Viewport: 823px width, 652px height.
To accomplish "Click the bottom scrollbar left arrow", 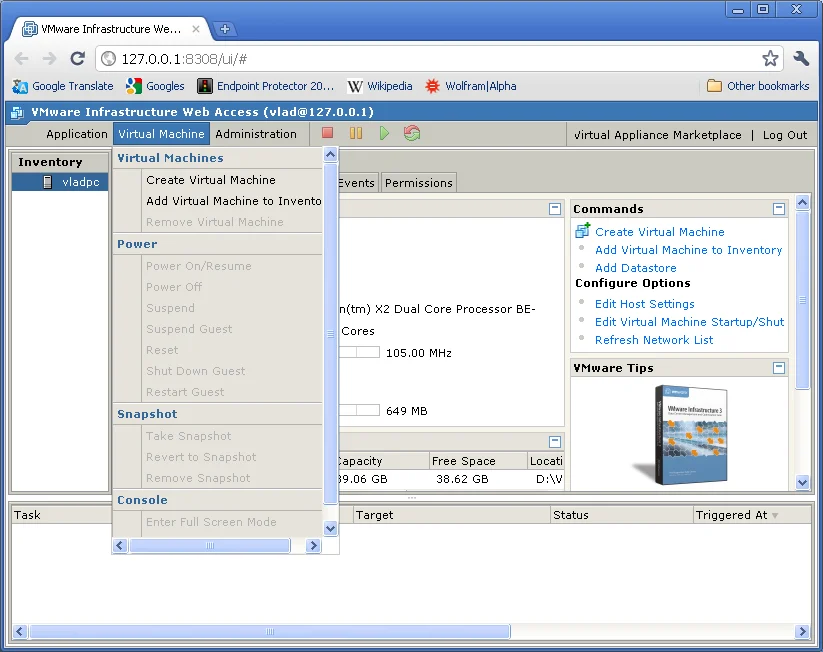I will click(19, 631).
